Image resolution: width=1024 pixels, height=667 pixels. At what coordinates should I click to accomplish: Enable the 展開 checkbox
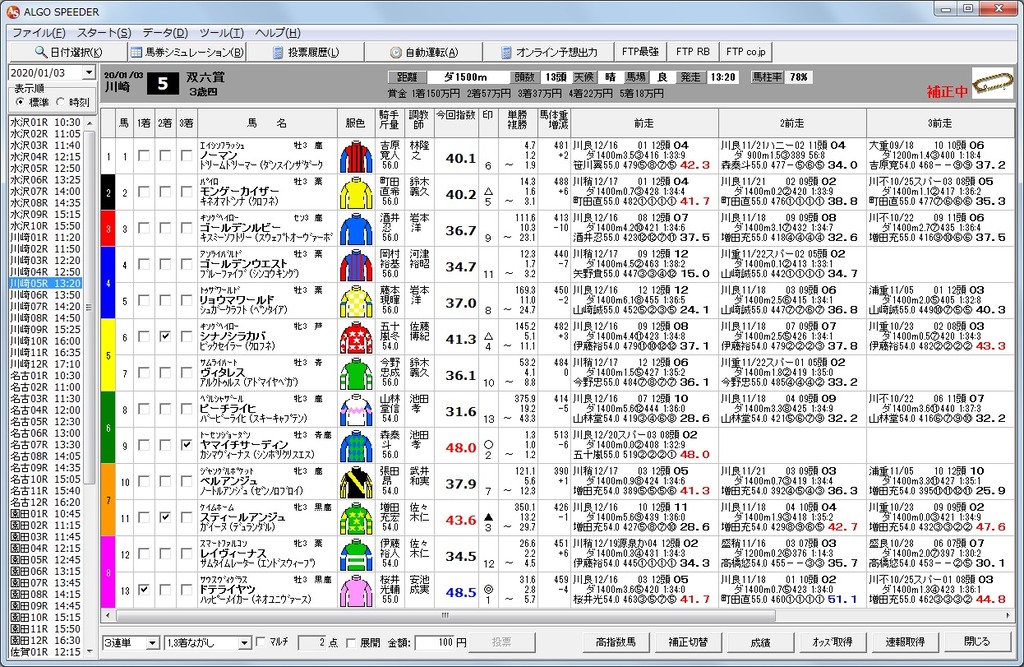point(351,643)
